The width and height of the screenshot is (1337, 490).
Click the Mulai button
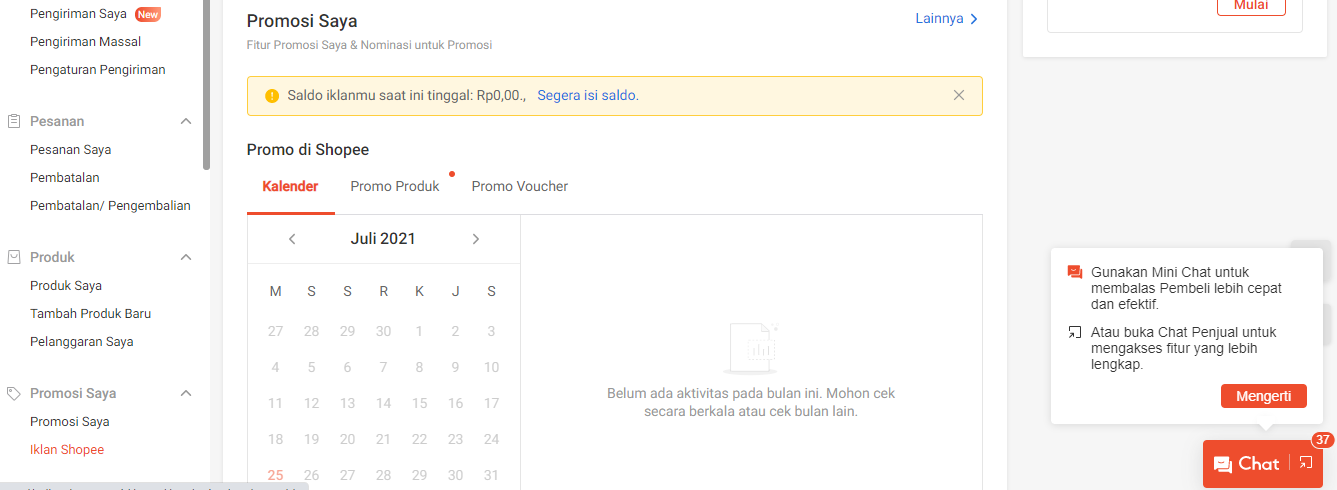click(1251, 6)
